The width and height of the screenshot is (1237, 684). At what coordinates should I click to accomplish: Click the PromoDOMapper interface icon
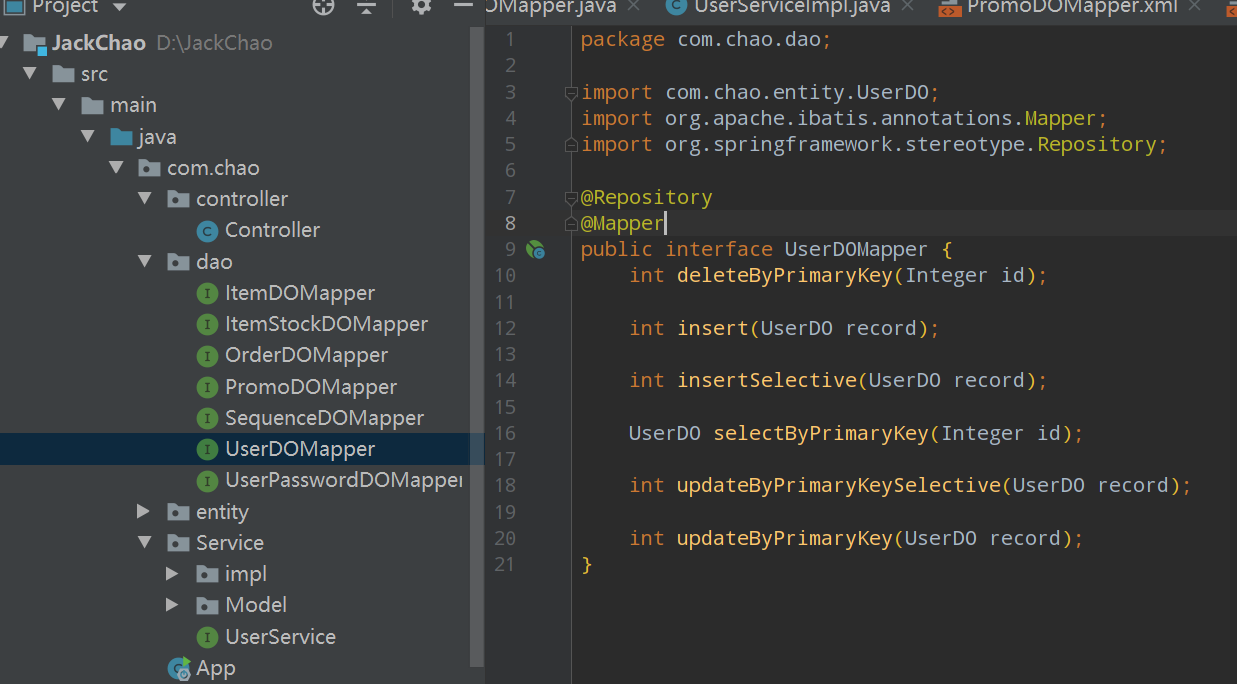(208, 388)
